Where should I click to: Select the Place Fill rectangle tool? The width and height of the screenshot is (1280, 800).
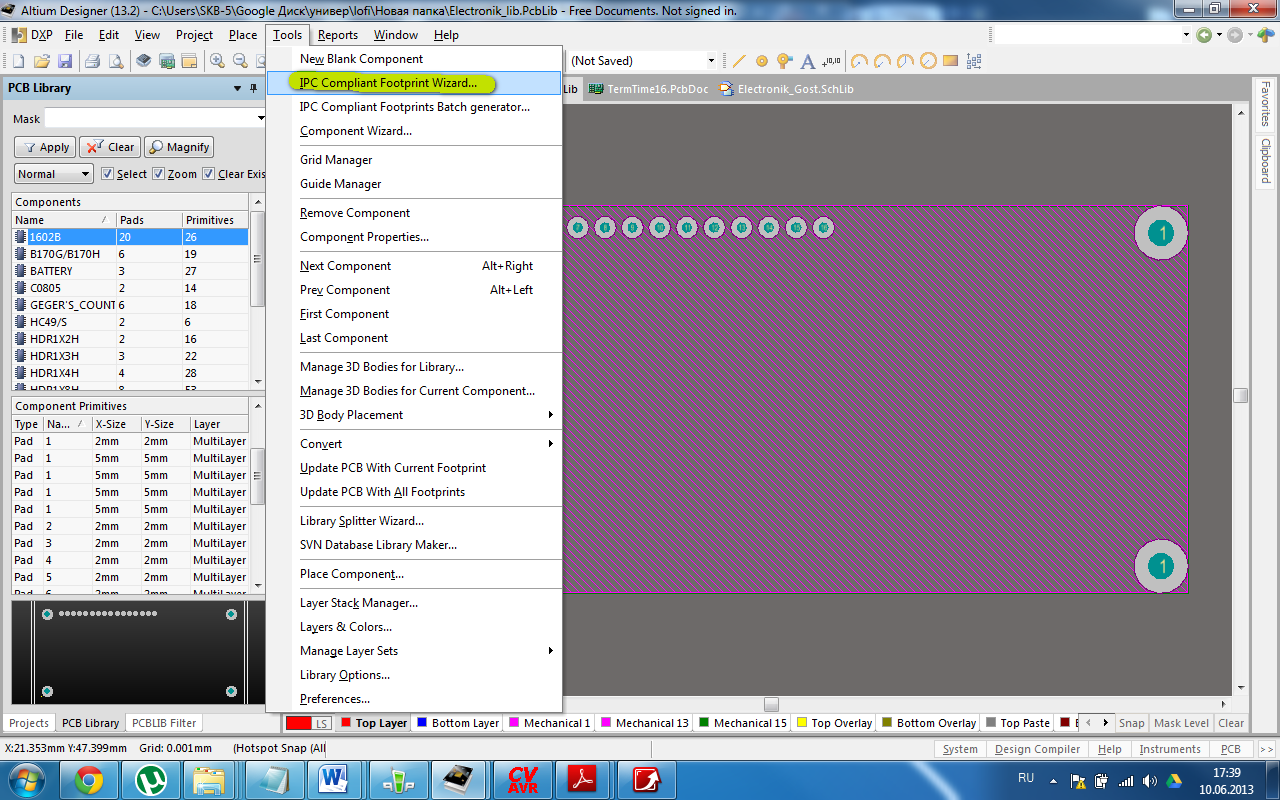[950, 61]
